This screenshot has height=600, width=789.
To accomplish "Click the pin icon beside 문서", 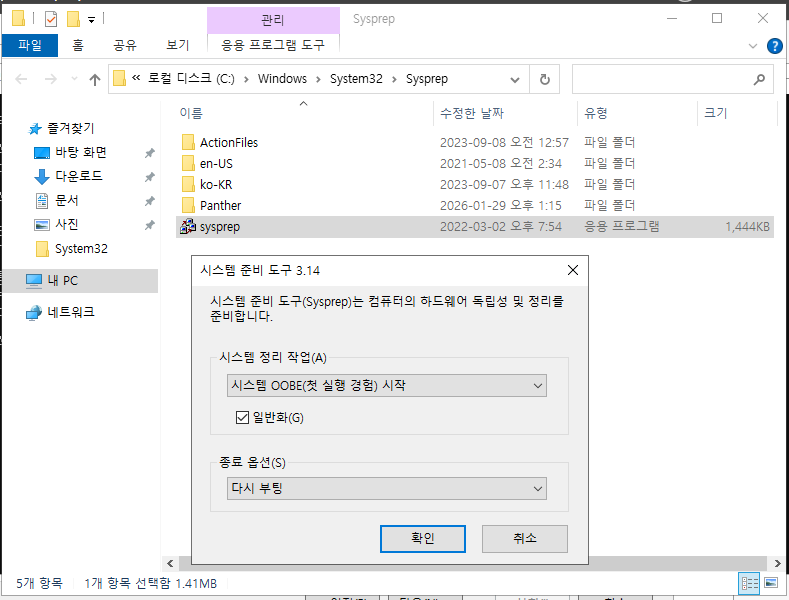I will click(x=149, y=201).
